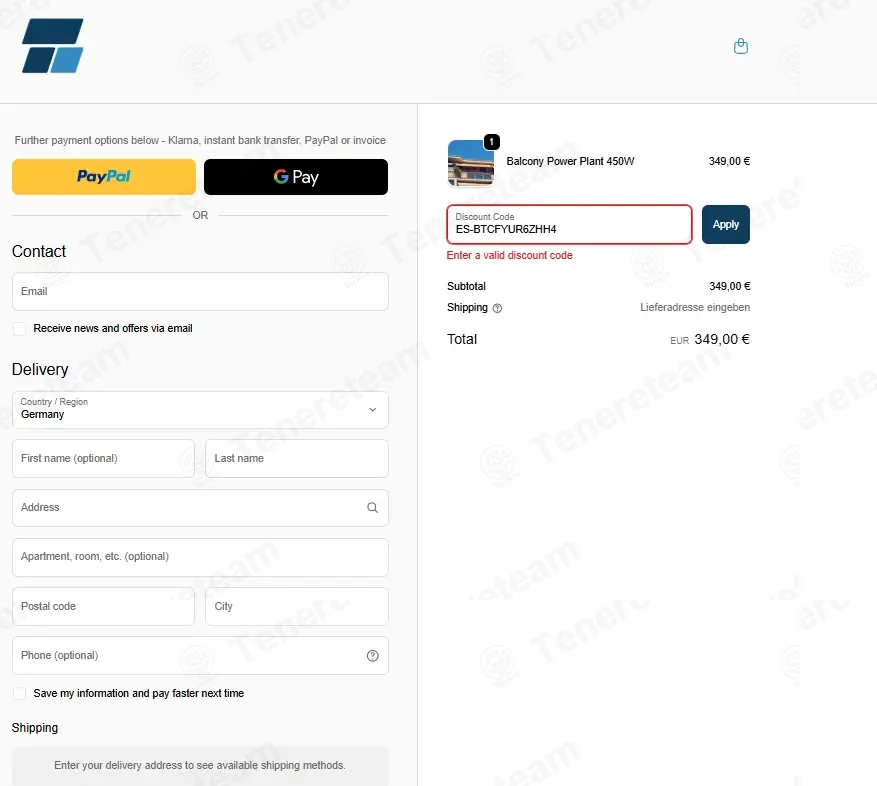
Task: Show shipping info question mark icon
Action: [x=497, y=308]
